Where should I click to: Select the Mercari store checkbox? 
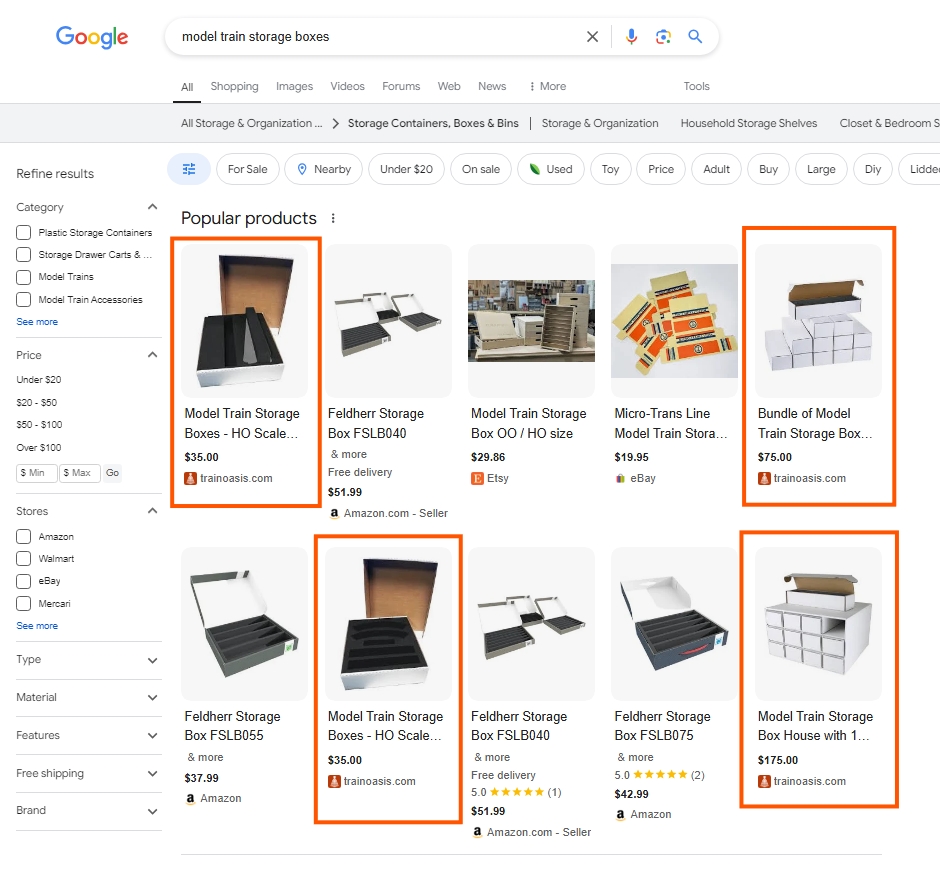tap(23, 604)
